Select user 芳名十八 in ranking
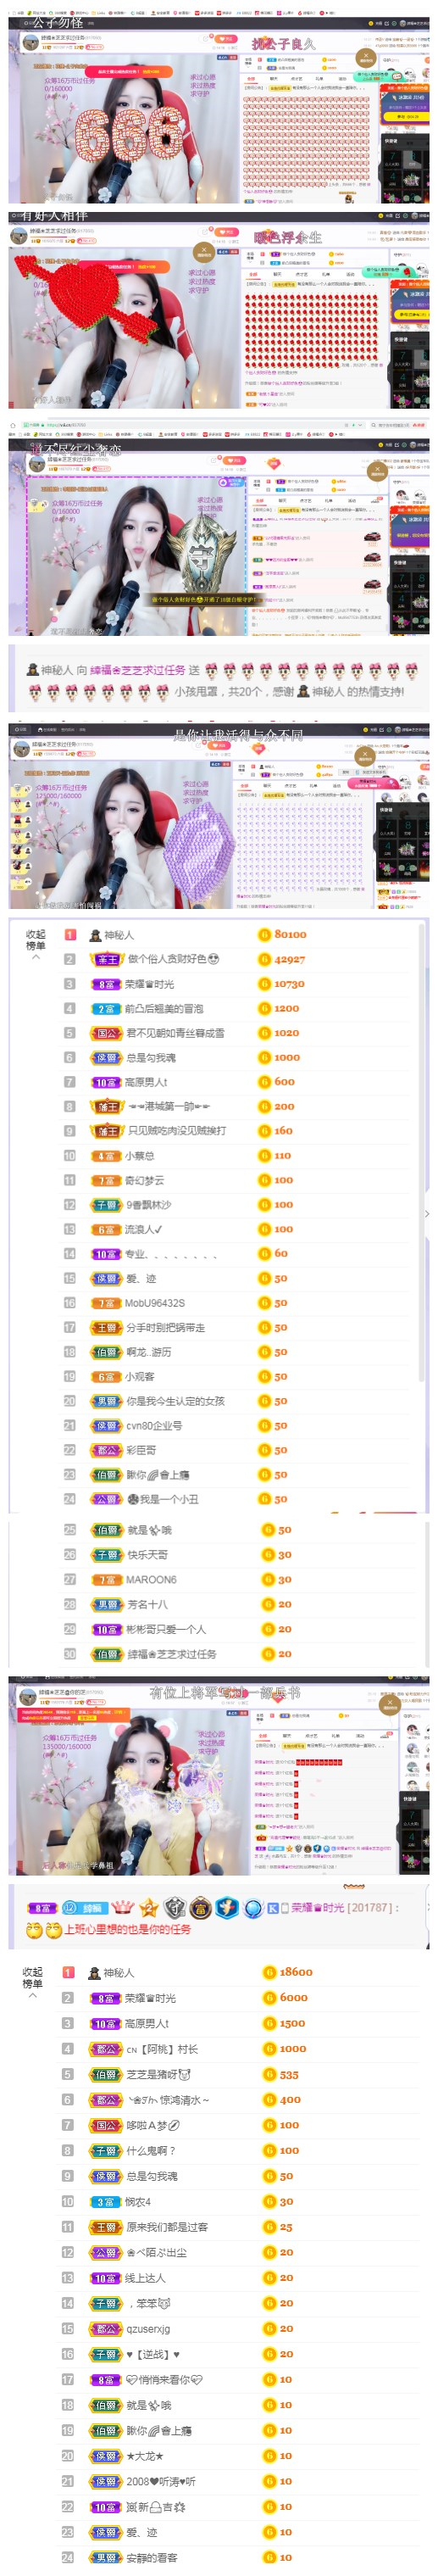The image size is (438, 2576). click(x=147, y=1604)
